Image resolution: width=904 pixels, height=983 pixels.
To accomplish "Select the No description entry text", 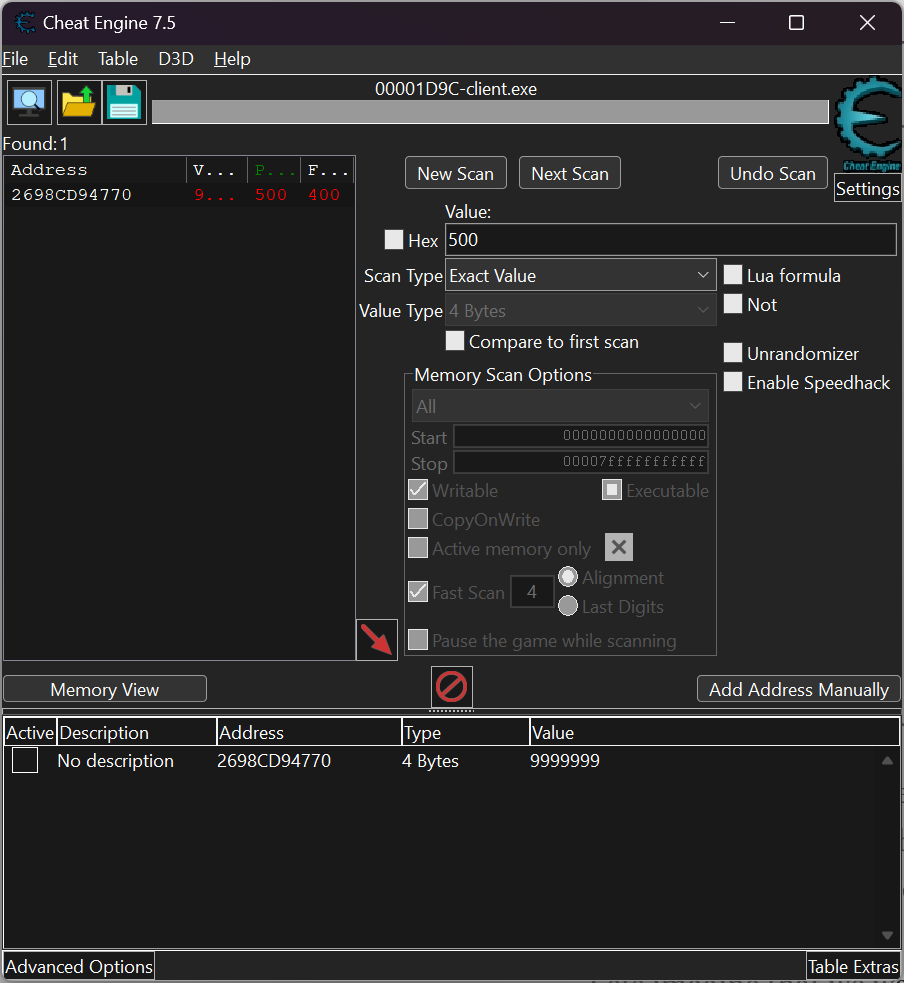I will pos(115,760).
